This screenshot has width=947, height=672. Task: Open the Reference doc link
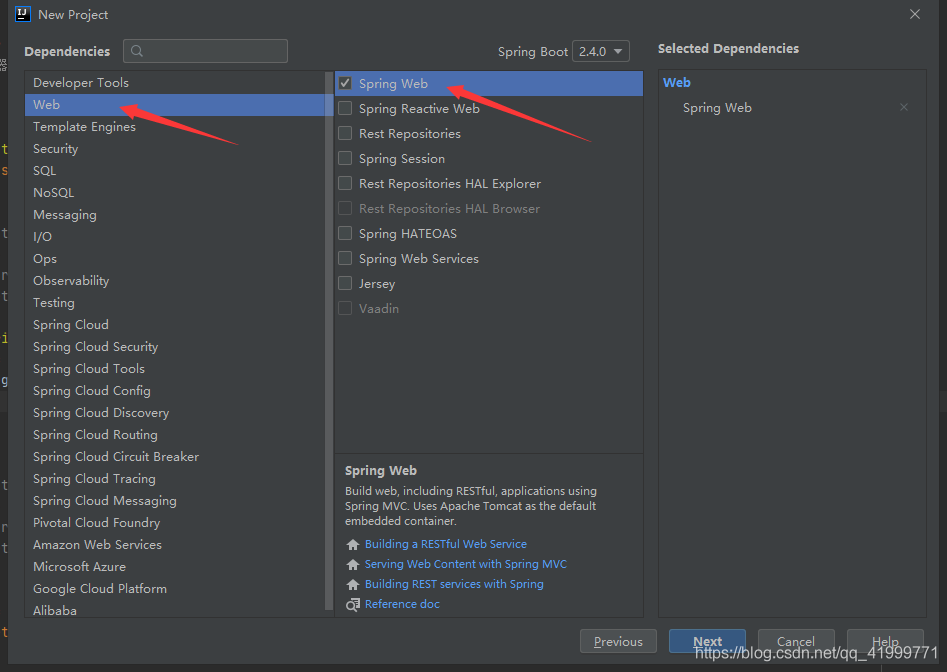pos(402,604)
